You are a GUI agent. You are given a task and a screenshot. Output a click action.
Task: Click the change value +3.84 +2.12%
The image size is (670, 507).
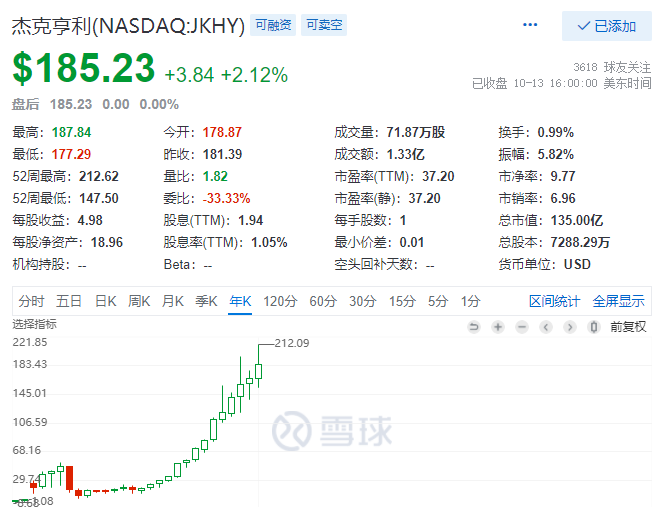point(226,75)
